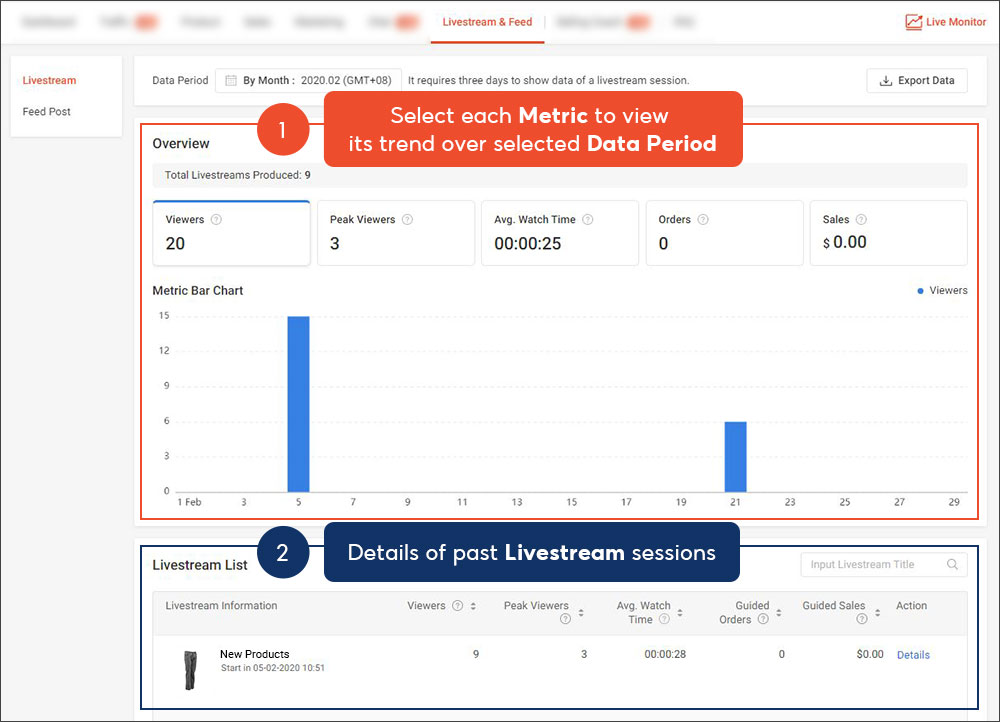Select the Viewers metric card
Image resolution: width=1000 pixels, height=722 pixels.
(232, 233)
